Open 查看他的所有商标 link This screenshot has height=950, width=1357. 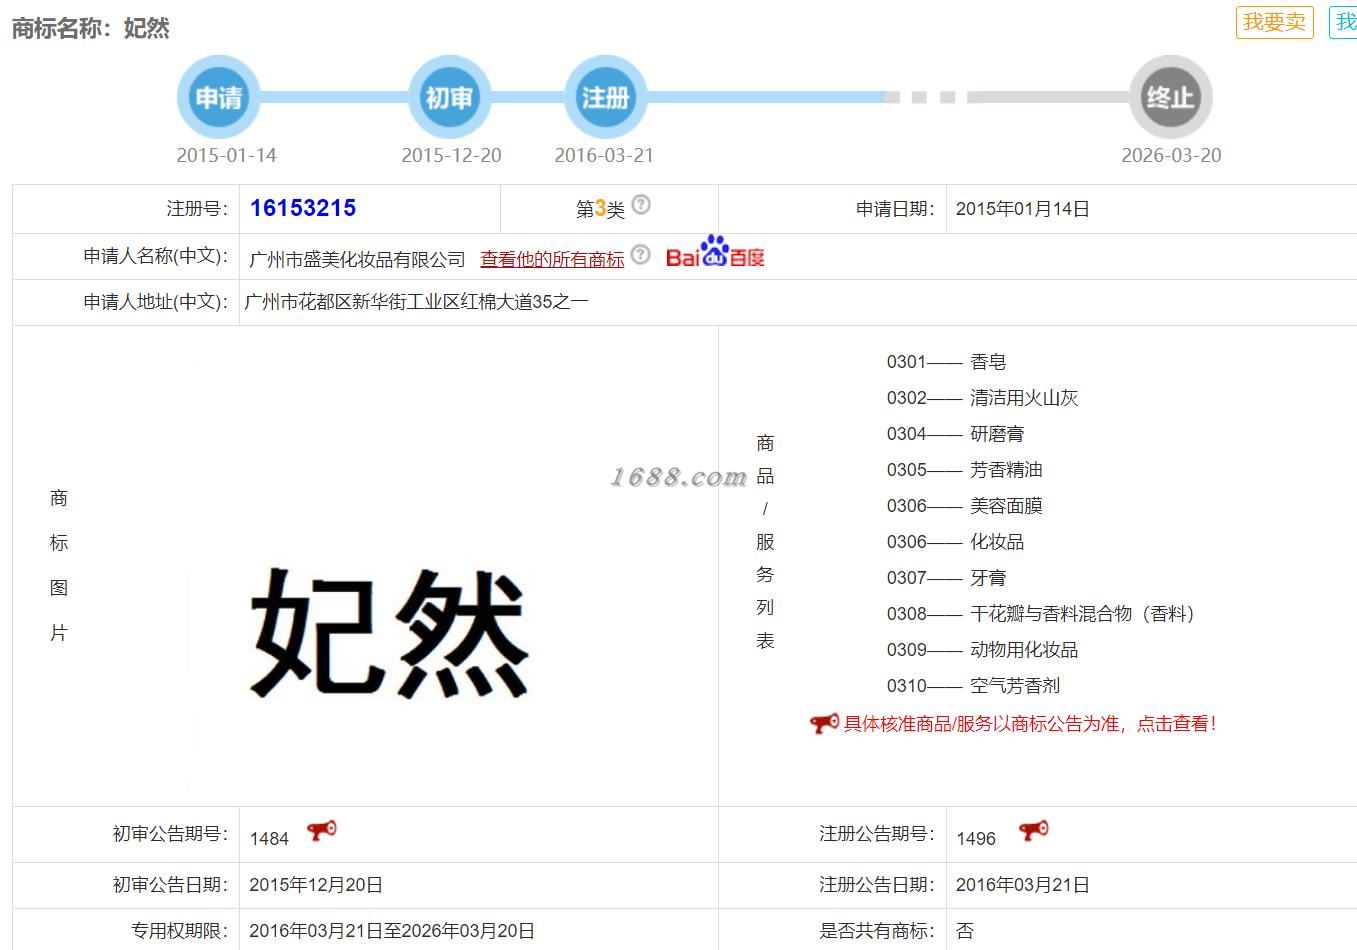[x=552, y=259]
